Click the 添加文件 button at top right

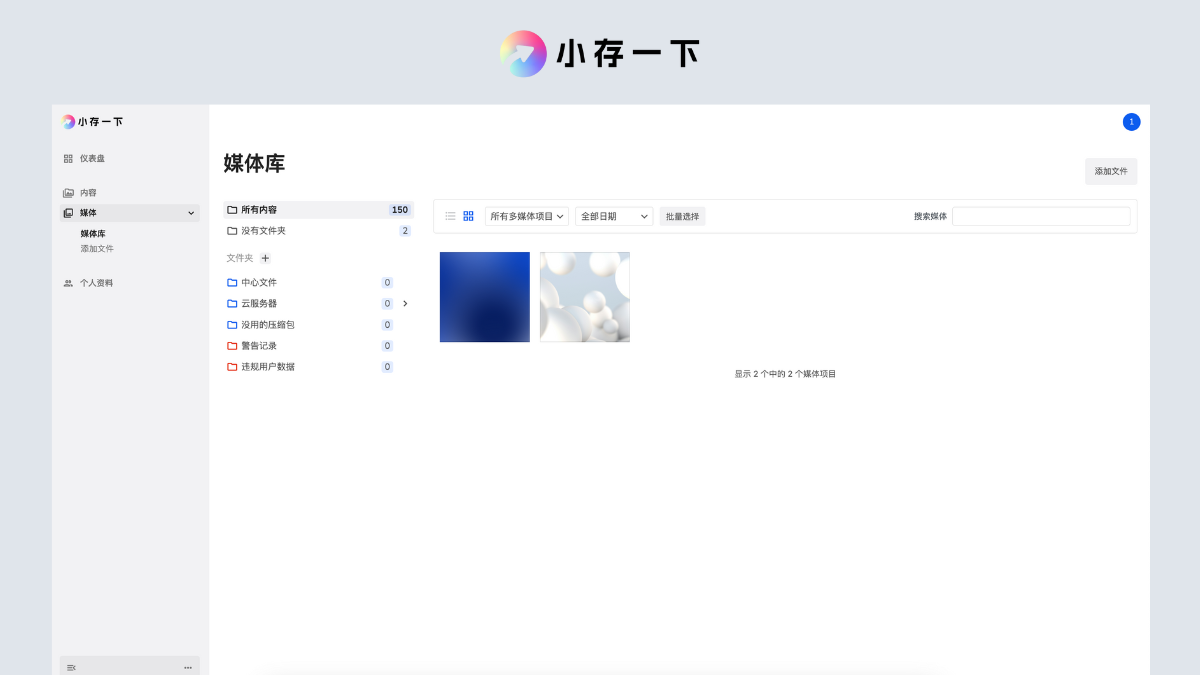pyautogui.click(x=1110, y=171)
